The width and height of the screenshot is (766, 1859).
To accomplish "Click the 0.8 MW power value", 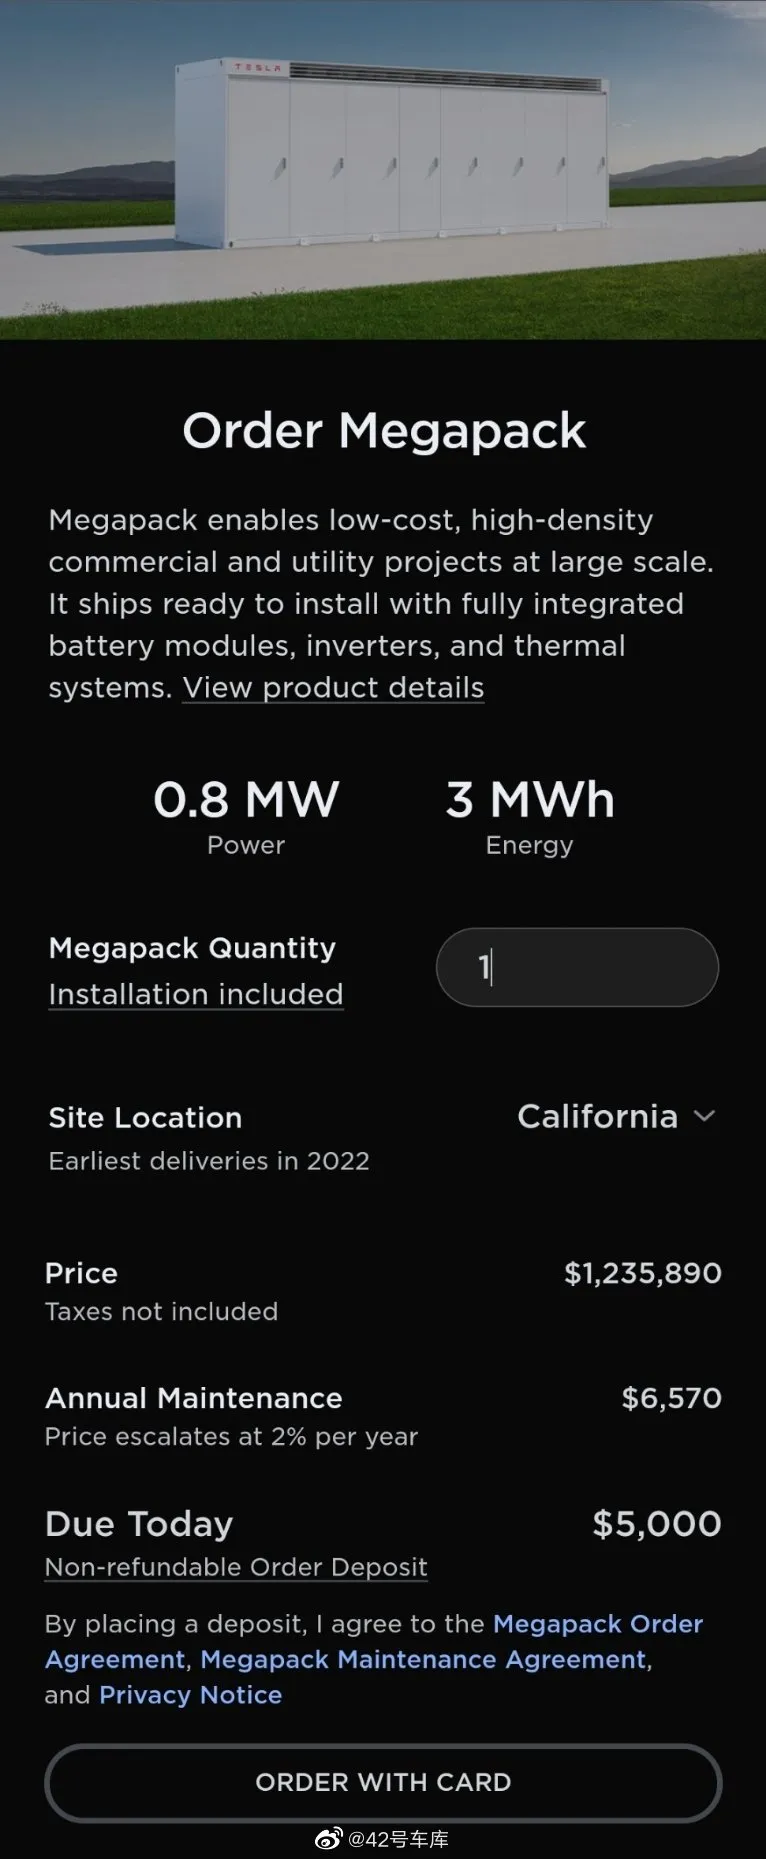I will pyautogui.click(x=246, y=800).
